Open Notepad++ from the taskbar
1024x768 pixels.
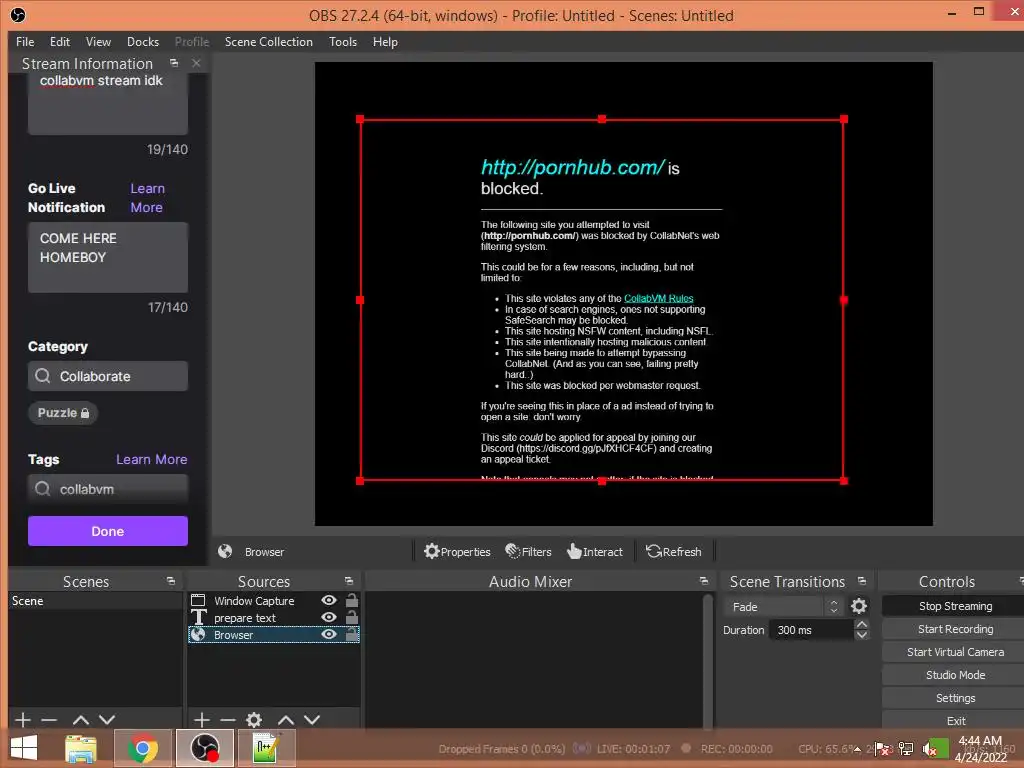click(266, 748)
